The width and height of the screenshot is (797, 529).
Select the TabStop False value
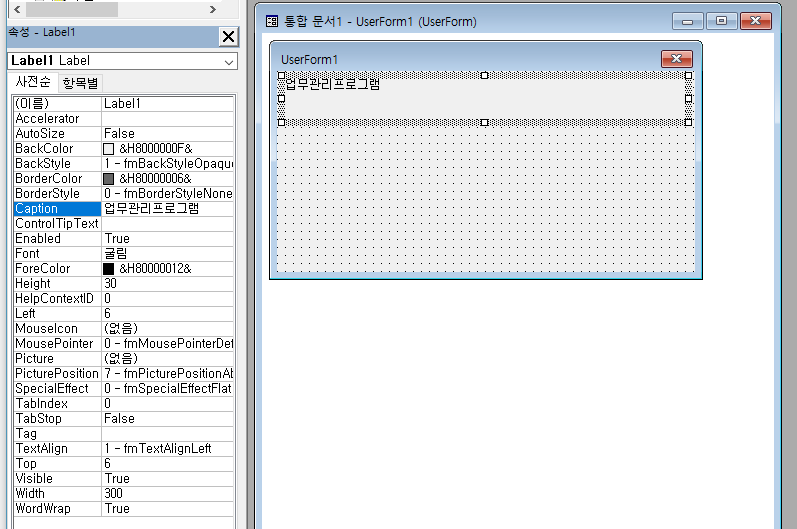coord(168,419)
